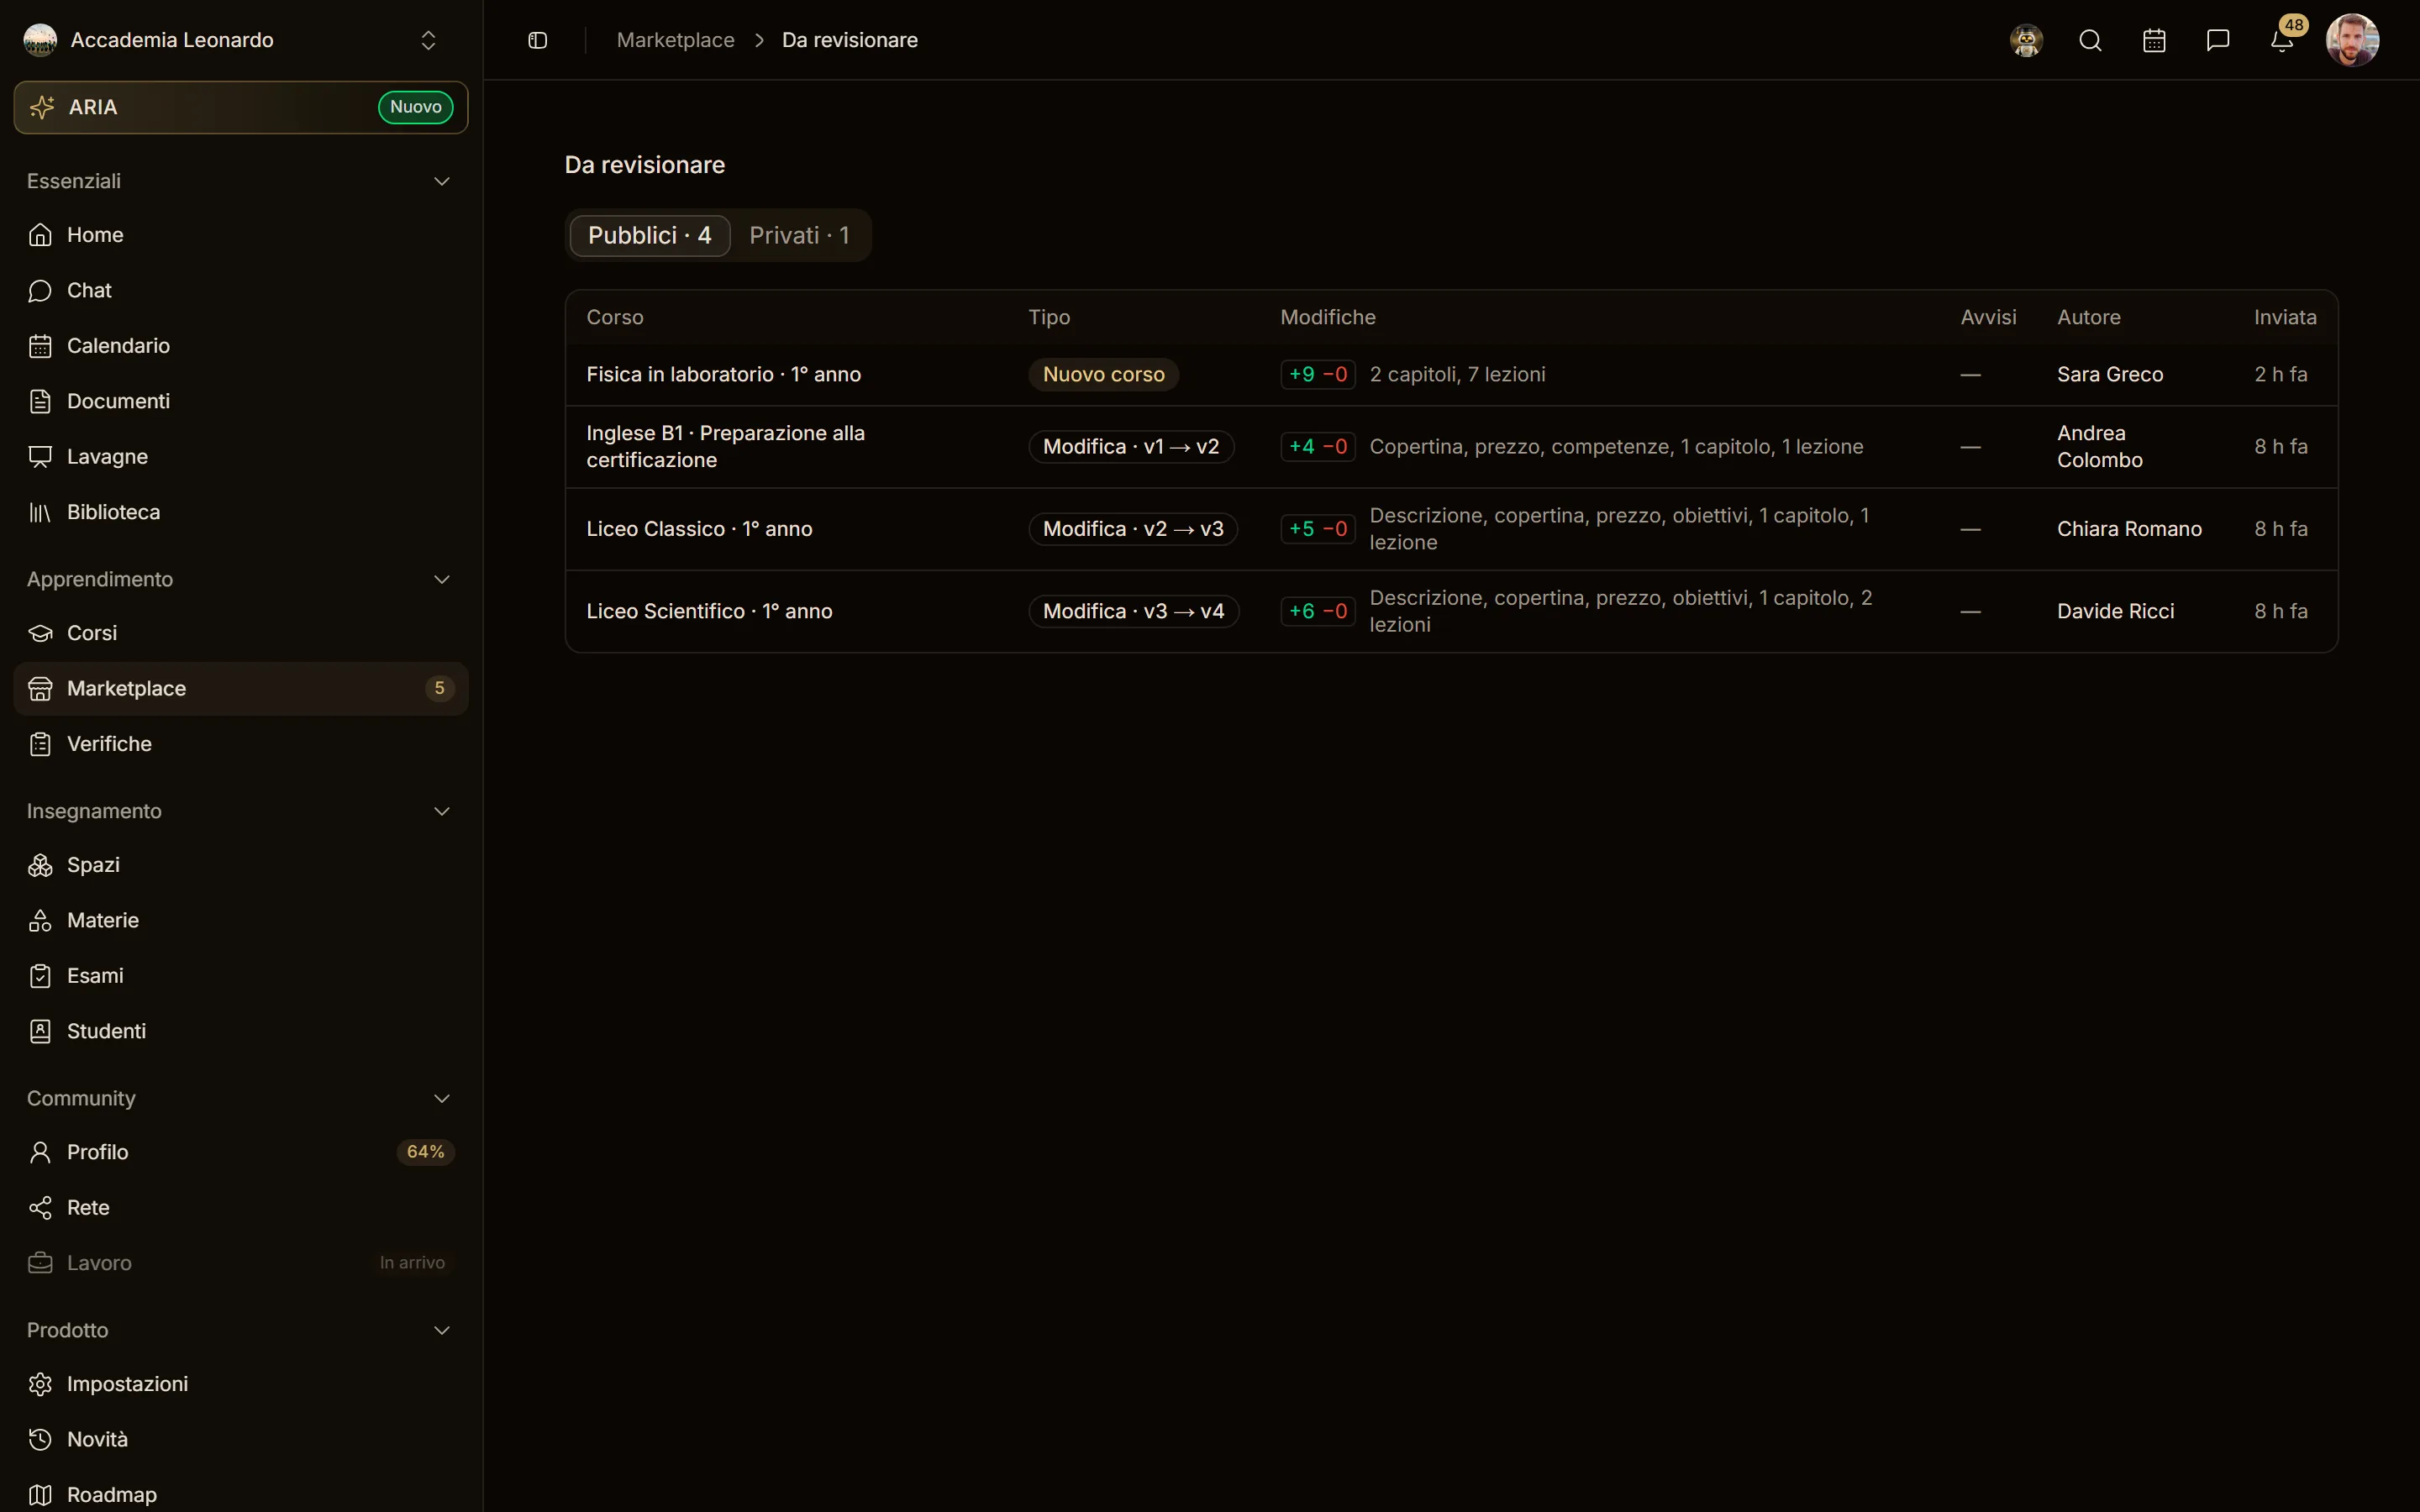Viewport: 2420px width, 1512px height.
Task: Open Liceo Scientifico · 1° anno row
Action: click(x=1451, y=611)
